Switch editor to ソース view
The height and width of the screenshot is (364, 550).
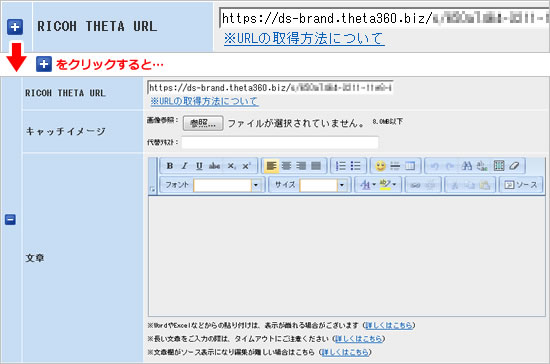tap(521, 185)
